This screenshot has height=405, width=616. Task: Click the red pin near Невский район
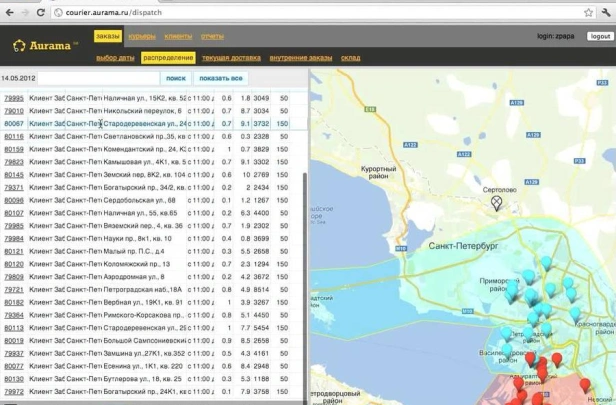585,386
